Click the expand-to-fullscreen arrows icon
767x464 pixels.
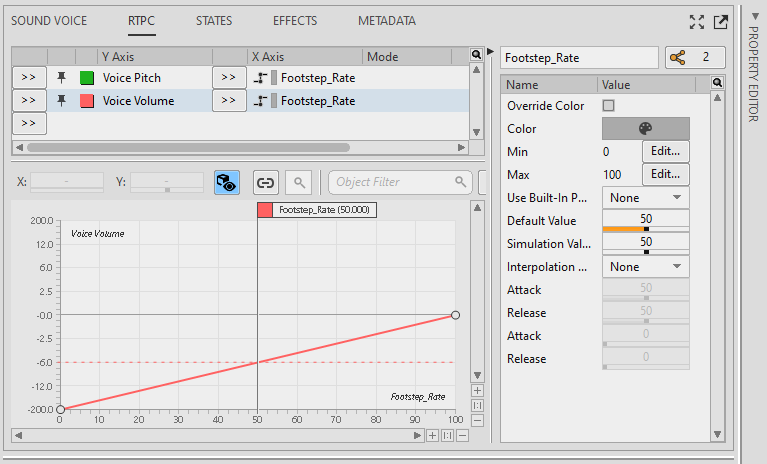point(698,21)
